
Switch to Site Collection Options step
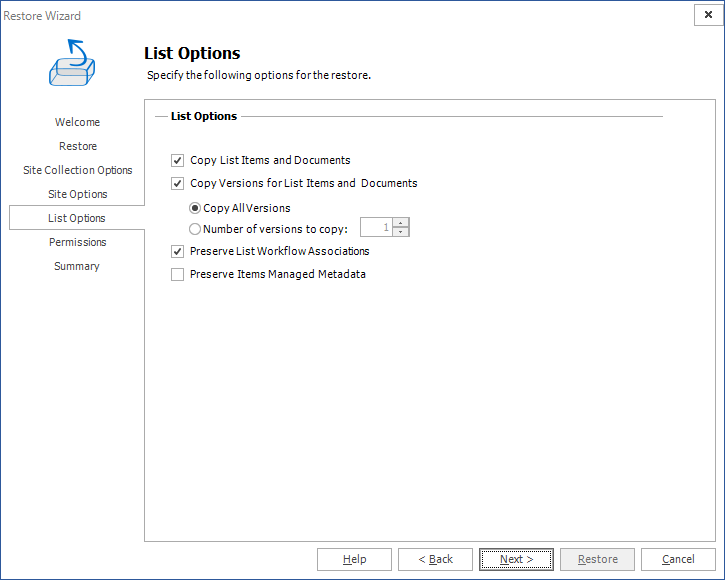point(77,170)
